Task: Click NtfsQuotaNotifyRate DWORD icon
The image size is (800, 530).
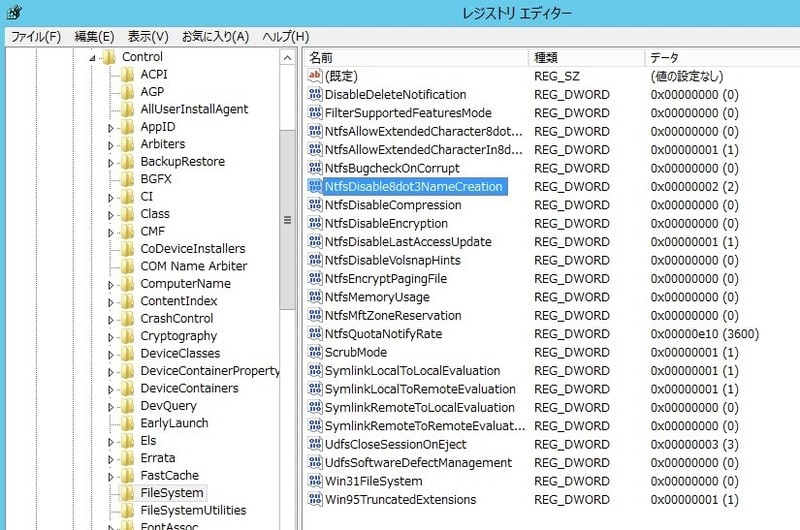Action: 315,333
